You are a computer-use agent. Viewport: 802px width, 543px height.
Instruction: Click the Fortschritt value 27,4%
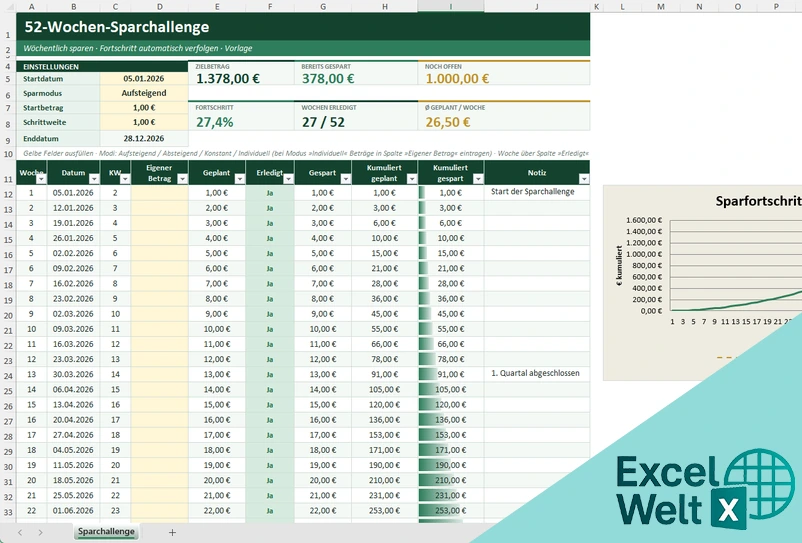click(214, 122)
